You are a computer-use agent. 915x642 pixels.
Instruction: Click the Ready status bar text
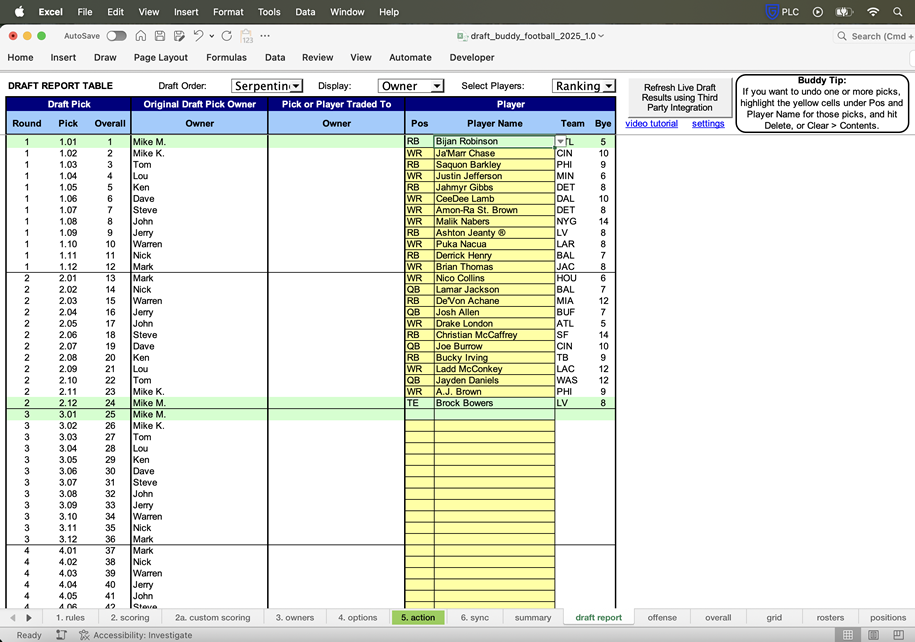[29, 635]
